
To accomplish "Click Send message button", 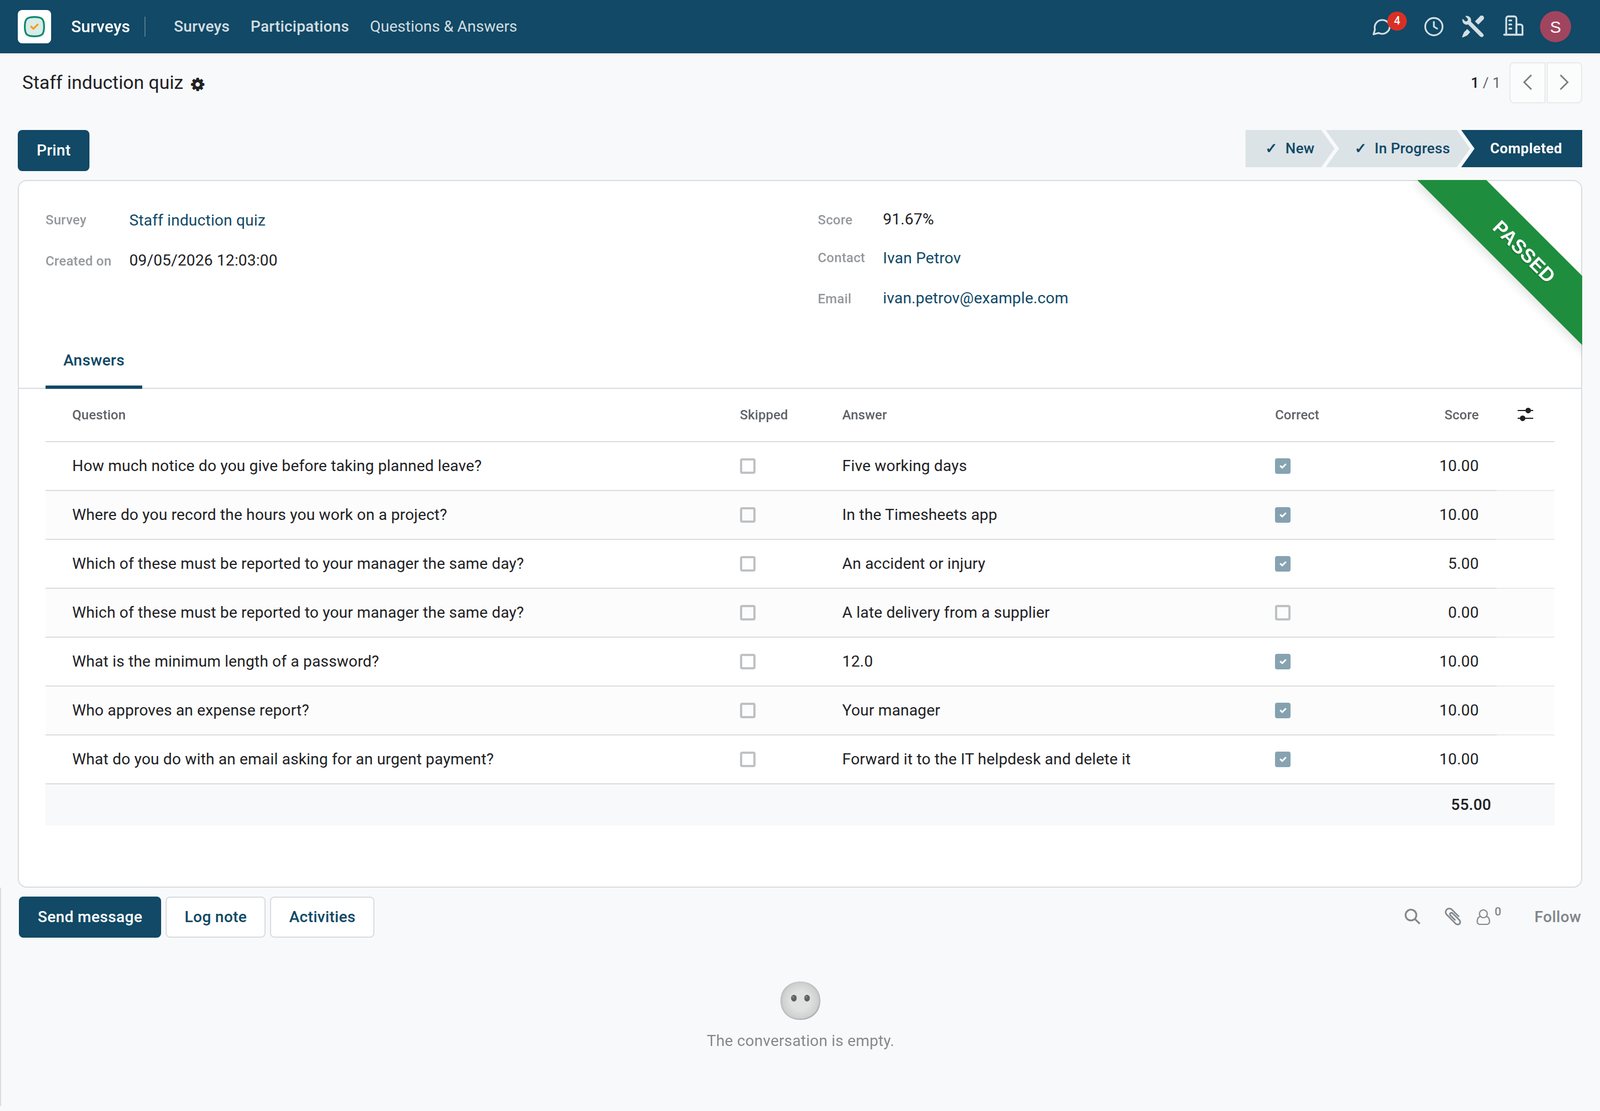I will 90,917.
